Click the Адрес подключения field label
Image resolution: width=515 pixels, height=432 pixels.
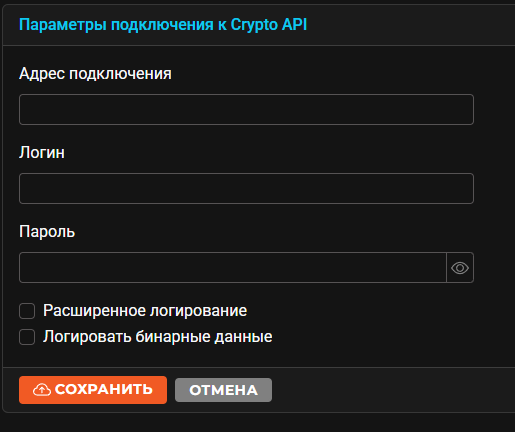[95, 74]
